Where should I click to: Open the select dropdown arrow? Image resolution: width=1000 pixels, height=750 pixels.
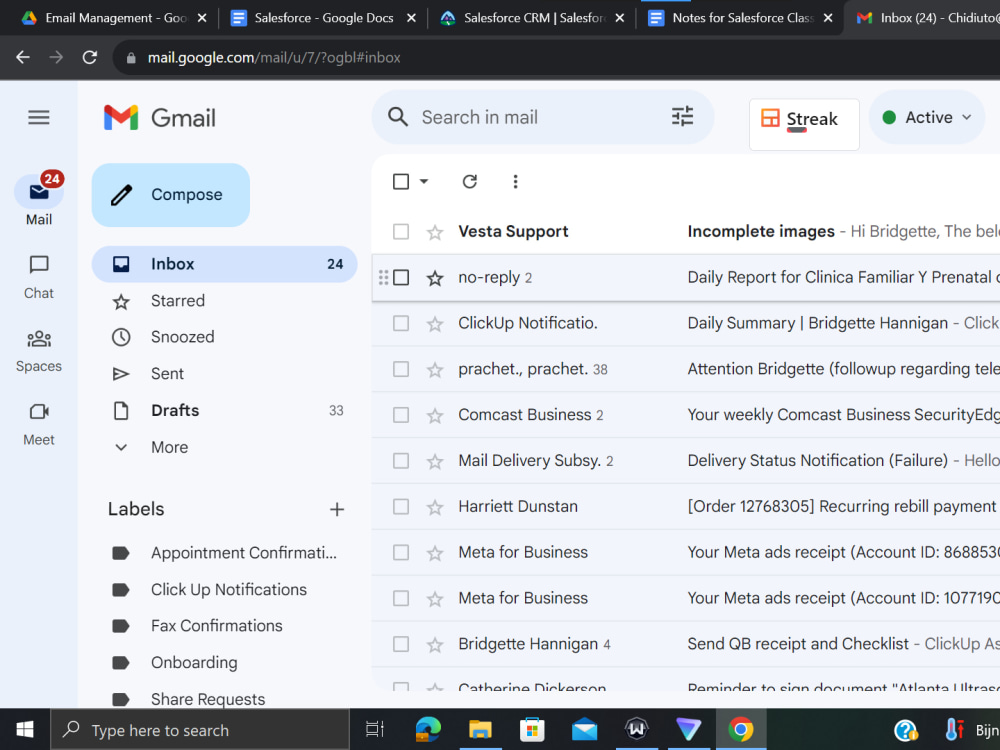click(x=423, y=182)
